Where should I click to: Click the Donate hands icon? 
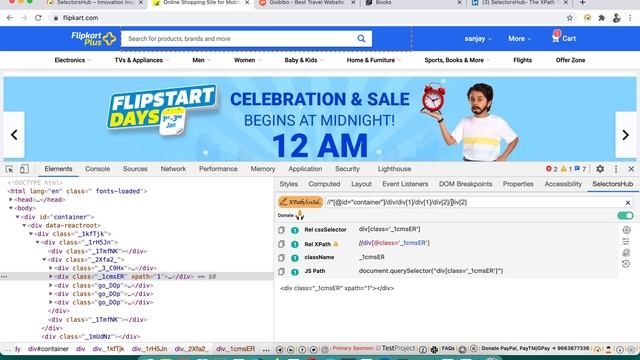pos(300,215)
